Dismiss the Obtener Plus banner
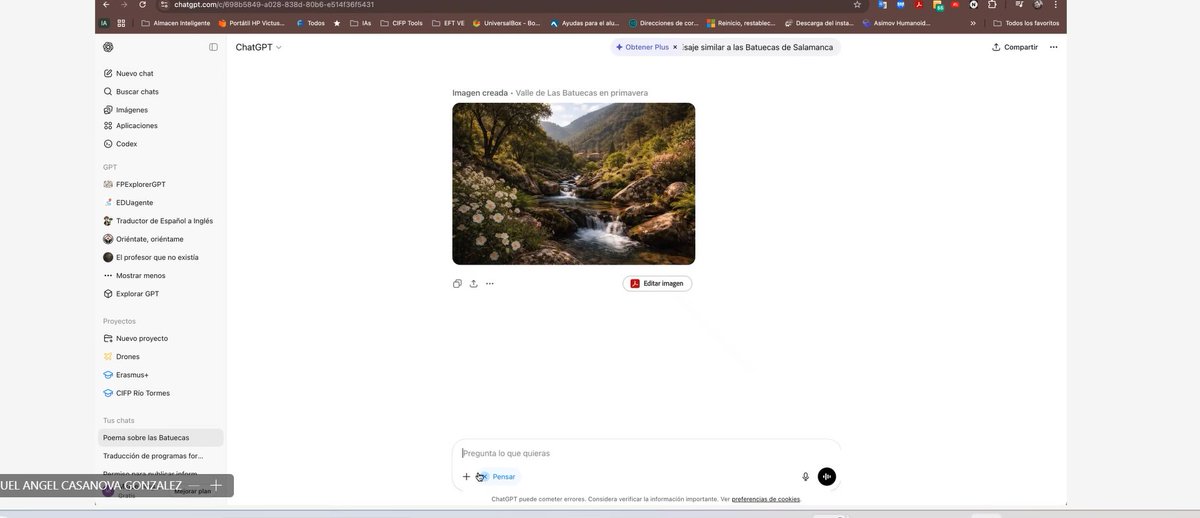The image size is (1200, 518). point(675,47)
